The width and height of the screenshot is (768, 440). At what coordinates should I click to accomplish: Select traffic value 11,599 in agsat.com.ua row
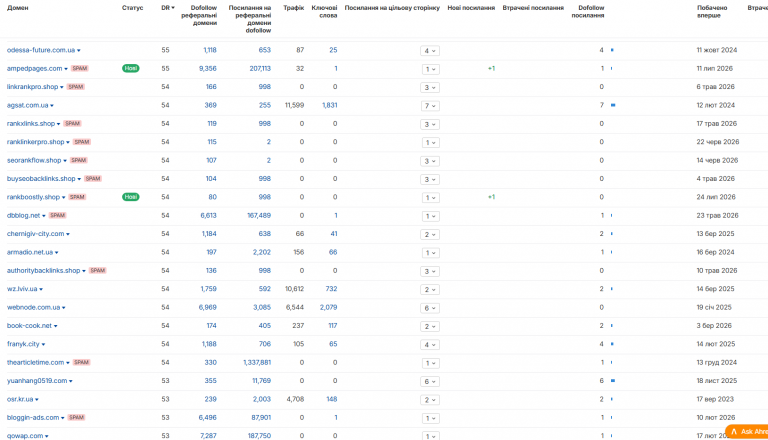coord(294,105)
